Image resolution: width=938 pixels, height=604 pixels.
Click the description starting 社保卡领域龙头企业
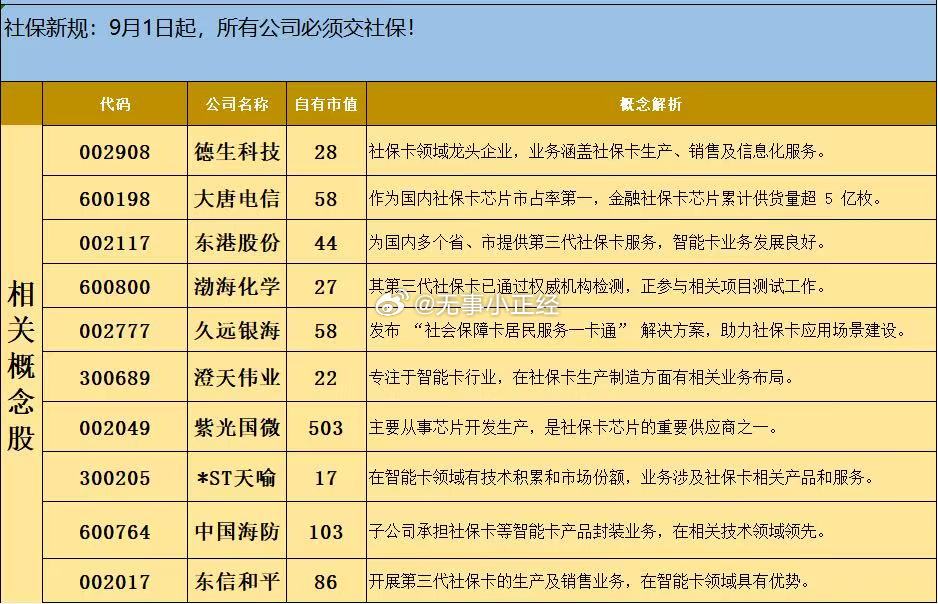597,151
